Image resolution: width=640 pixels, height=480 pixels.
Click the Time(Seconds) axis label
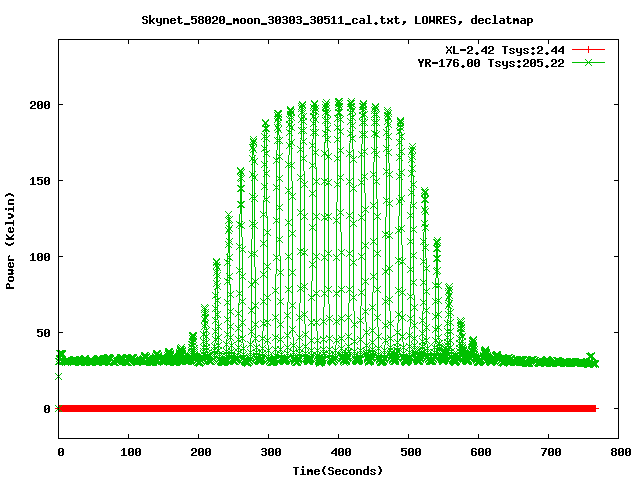338,471
